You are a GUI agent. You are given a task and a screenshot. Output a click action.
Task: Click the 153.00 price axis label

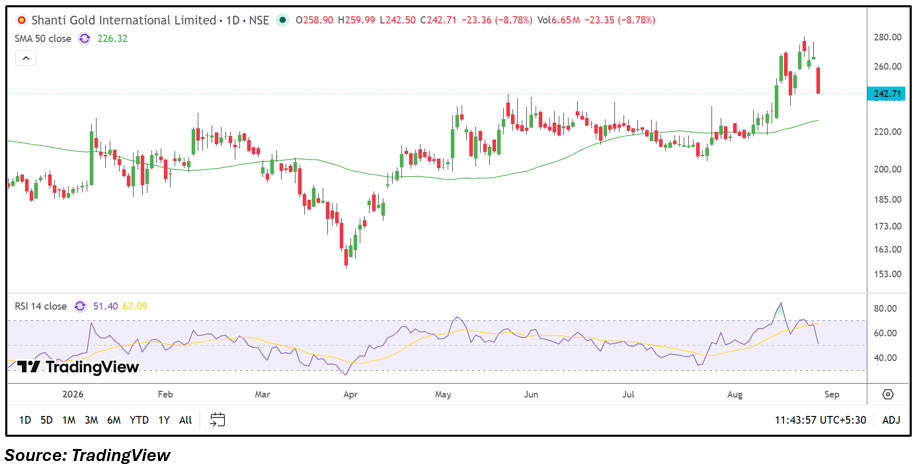click(886, 274)
